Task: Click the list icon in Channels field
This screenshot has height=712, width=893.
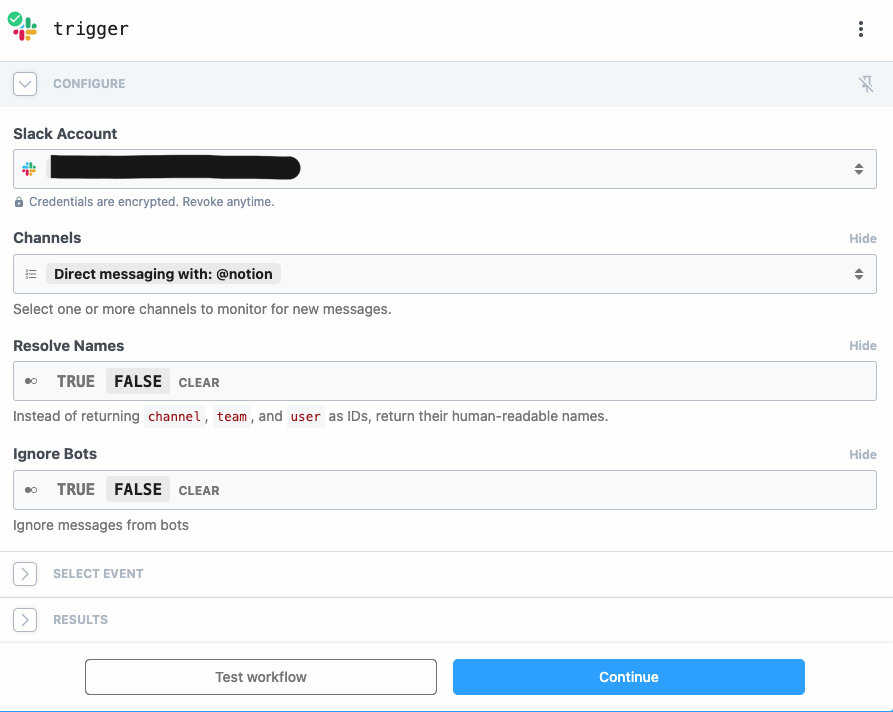Action: pos(30,274)
